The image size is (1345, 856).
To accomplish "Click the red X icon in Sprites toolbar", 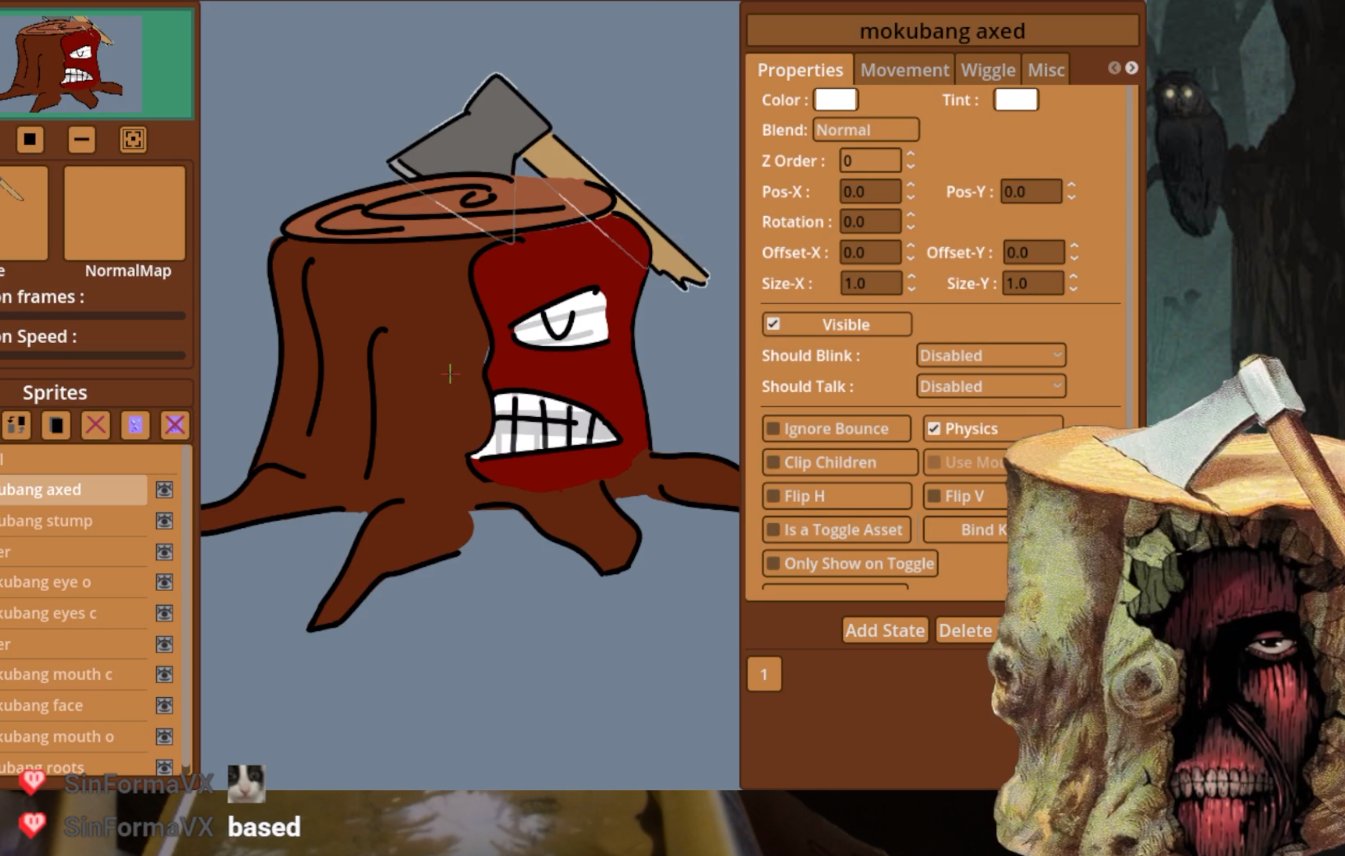I will (96, 425).
